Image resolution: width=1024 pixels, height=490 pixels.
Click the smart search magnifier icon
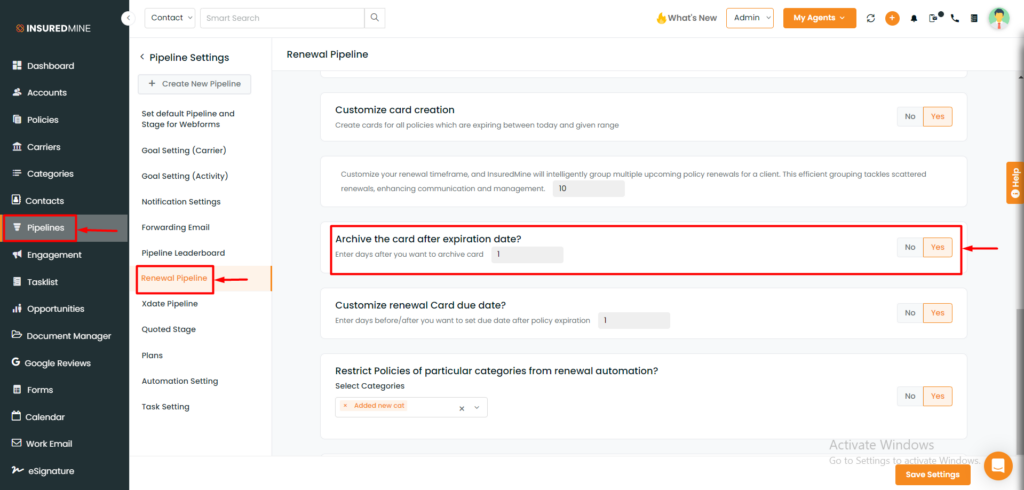(x=375, y=18)
